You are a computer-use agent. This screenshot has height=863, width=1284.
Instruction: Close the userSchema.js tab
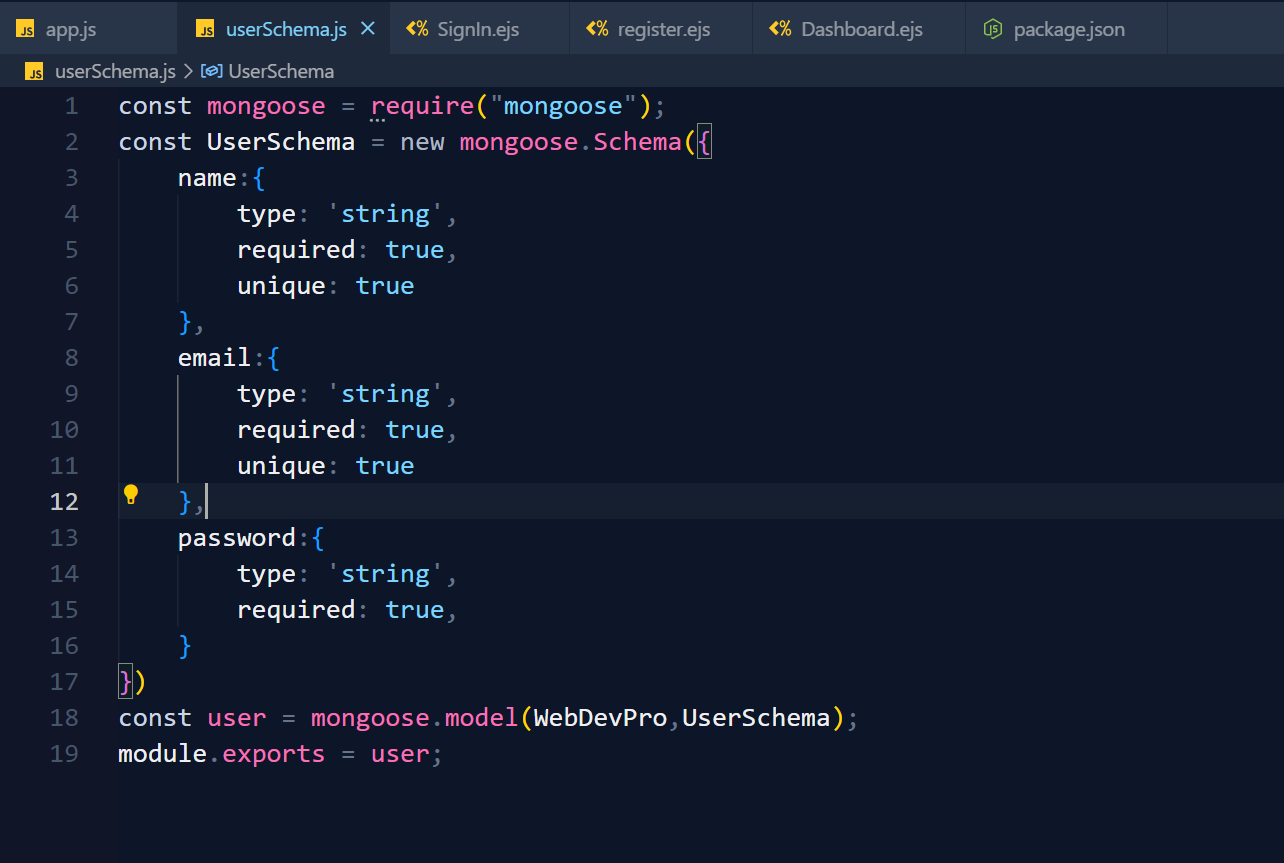368,29
